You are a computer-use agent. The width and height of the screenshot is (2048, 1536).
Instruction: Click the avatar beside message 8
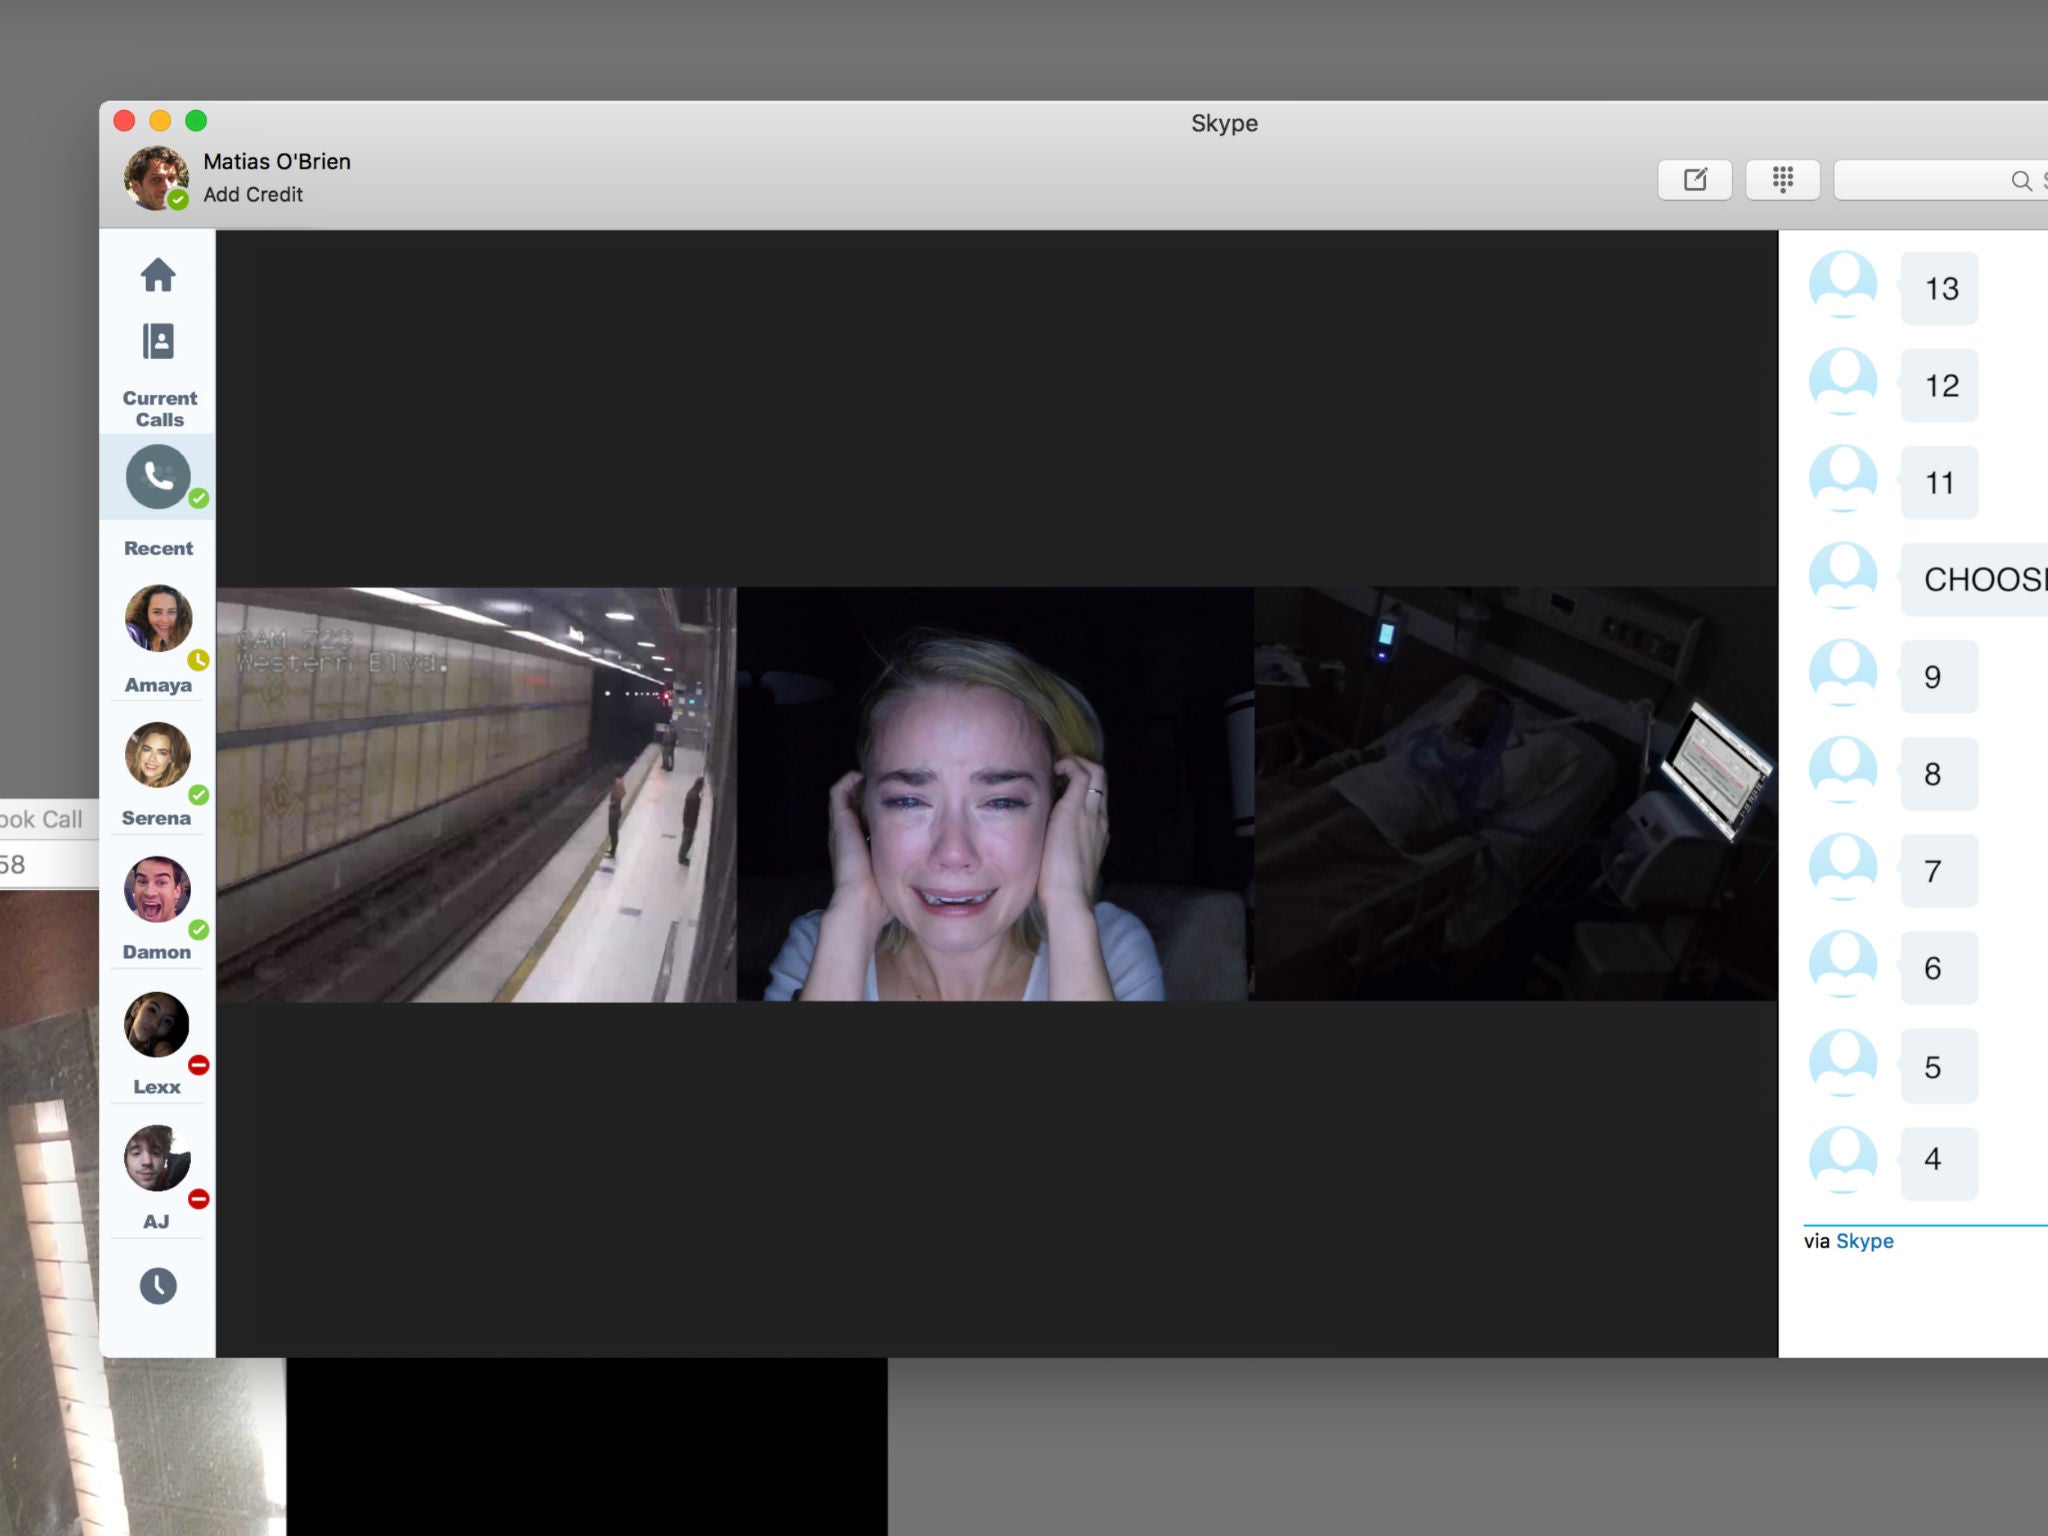coord(1843,769)
